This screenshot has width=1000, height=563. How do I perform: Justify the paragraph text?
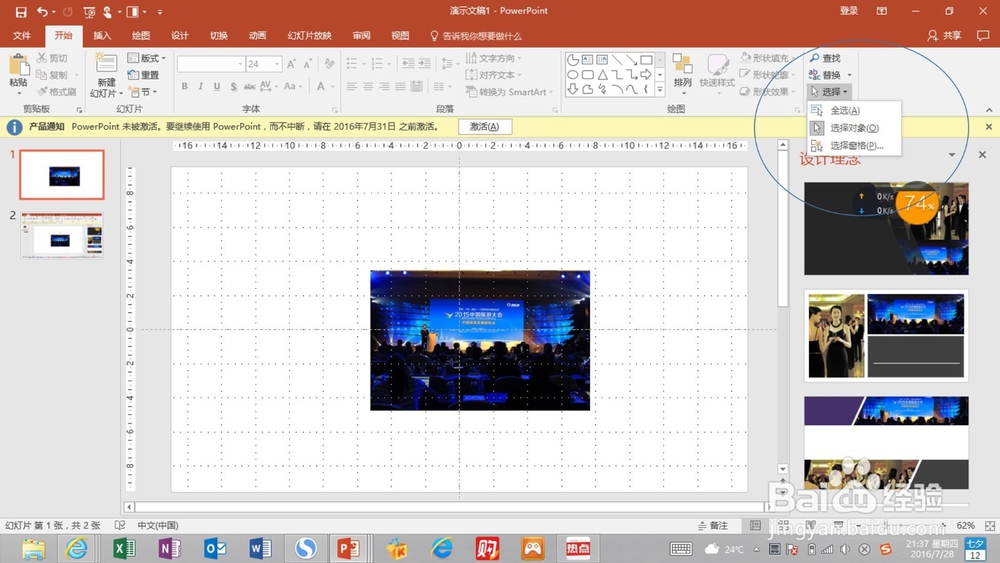pyautogui.click(x=401, y=86)
